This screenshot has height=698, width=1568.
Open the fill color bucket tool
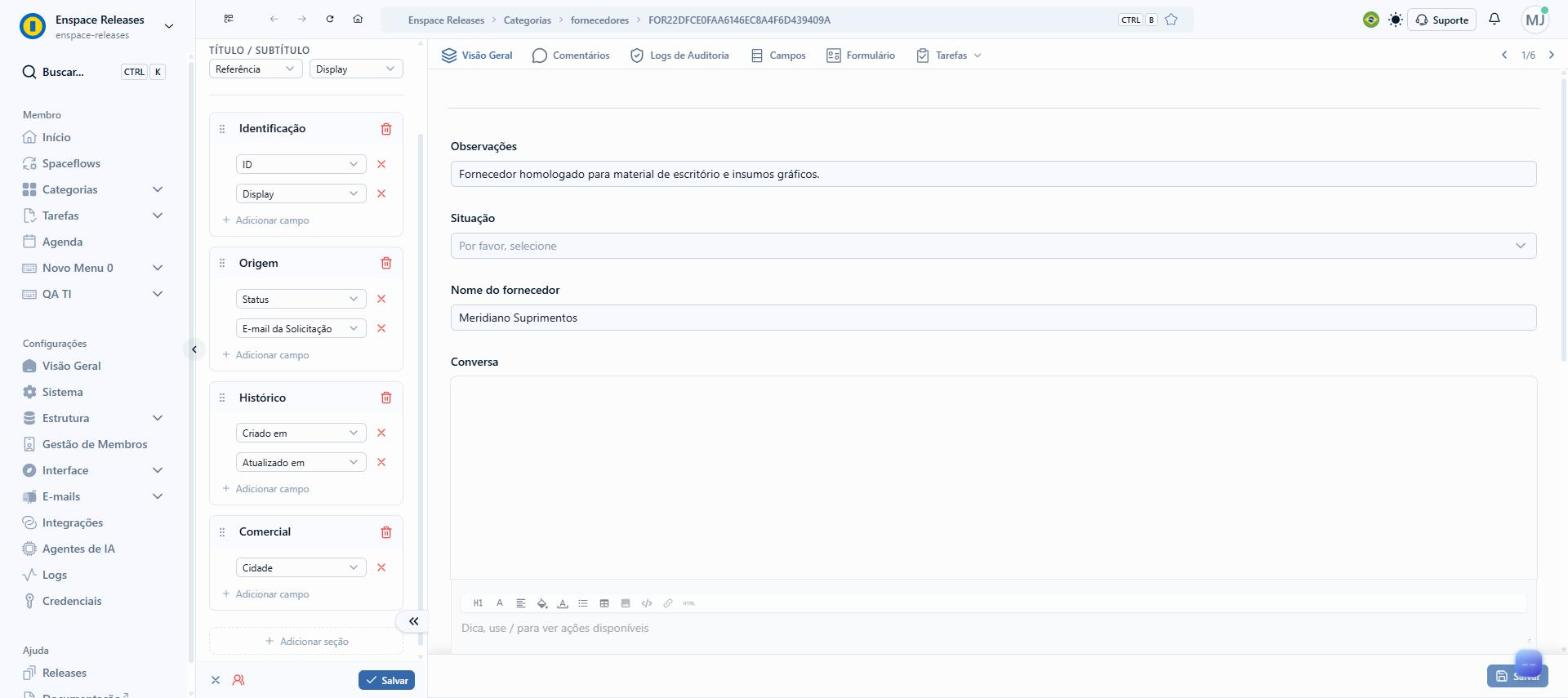click(x=542, y=603)
